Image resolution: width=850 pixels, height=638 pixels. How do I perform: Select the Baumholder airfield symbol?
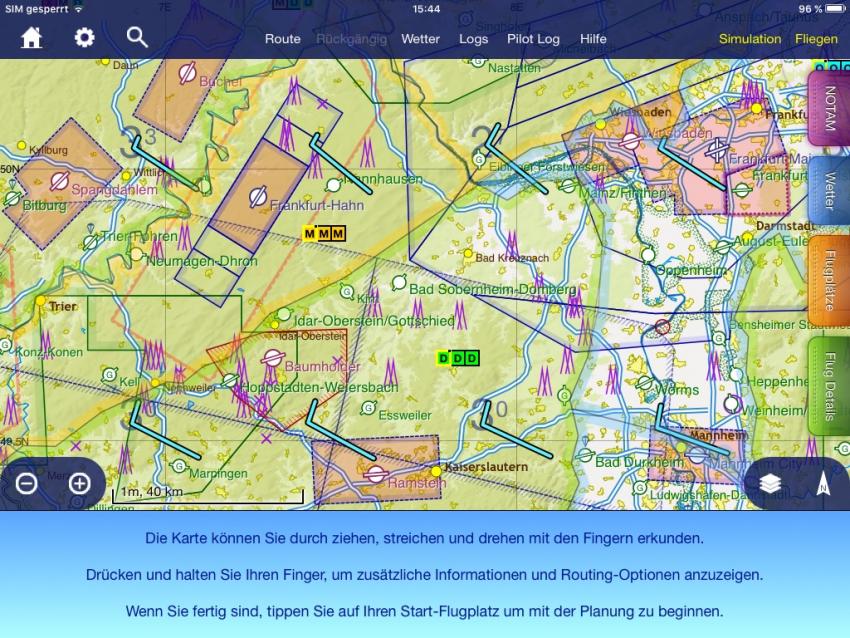click(x=273, y=358)
